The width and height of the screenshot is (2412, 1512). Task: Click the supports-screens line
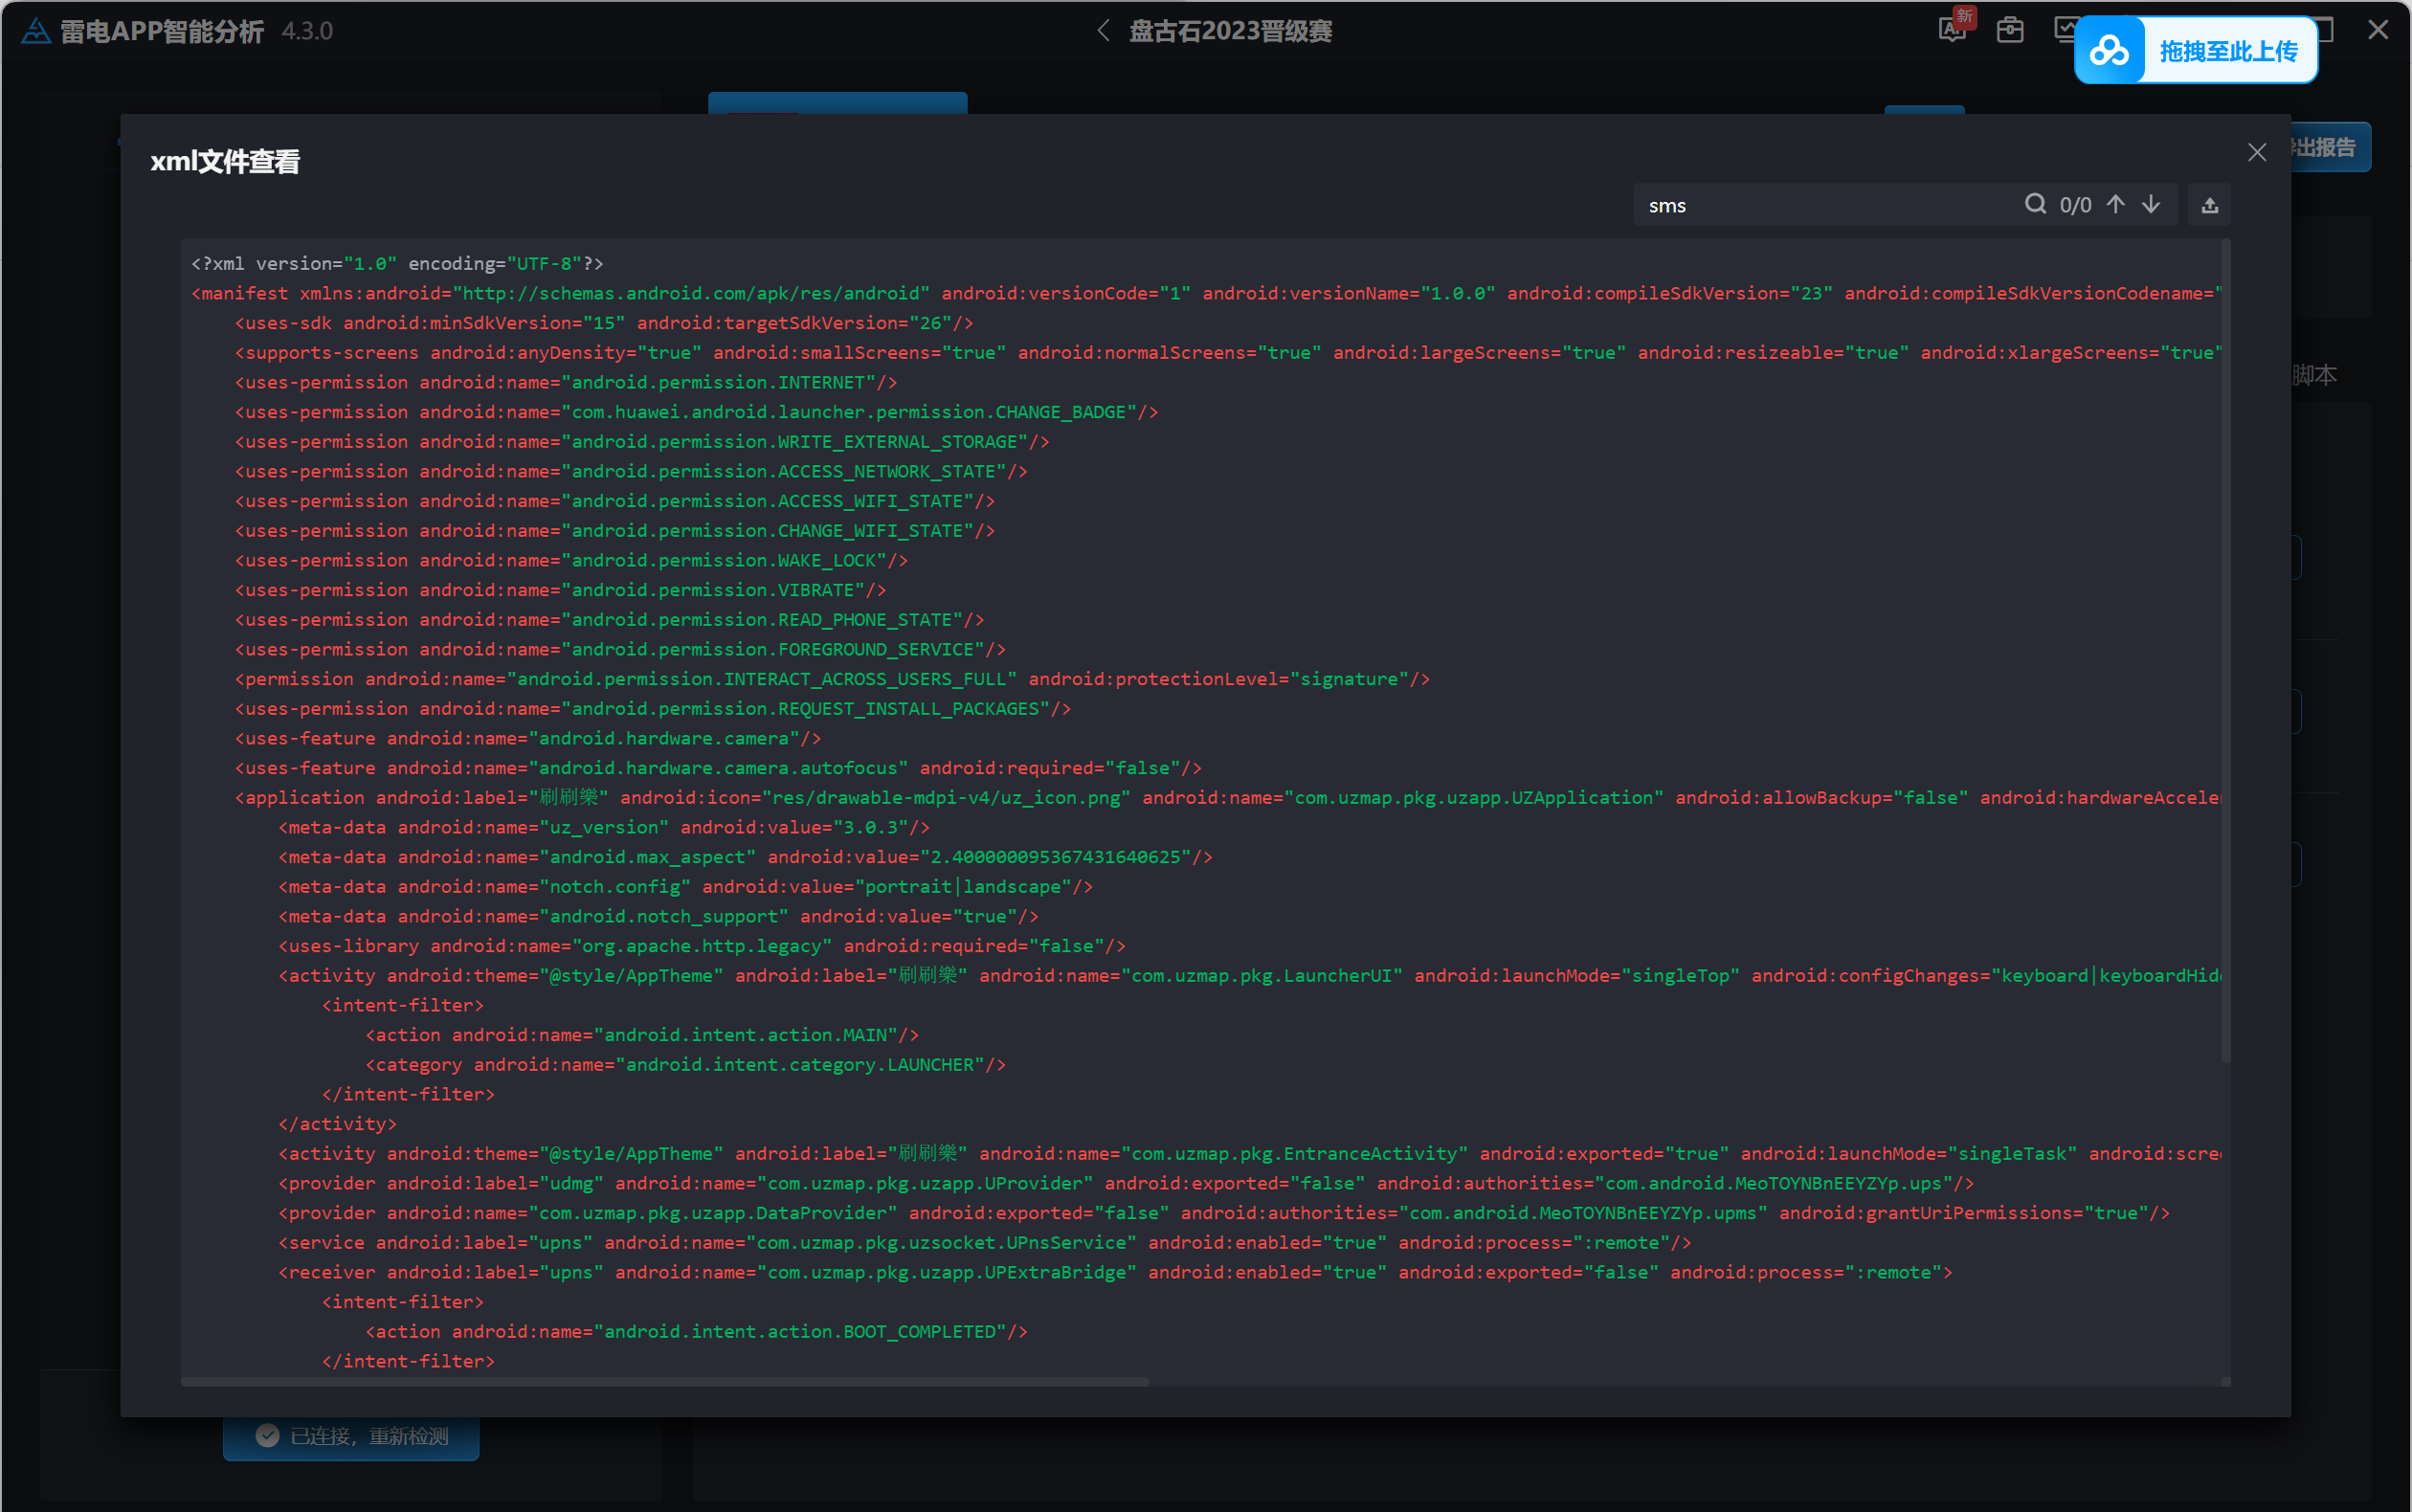coord(1227,352)
